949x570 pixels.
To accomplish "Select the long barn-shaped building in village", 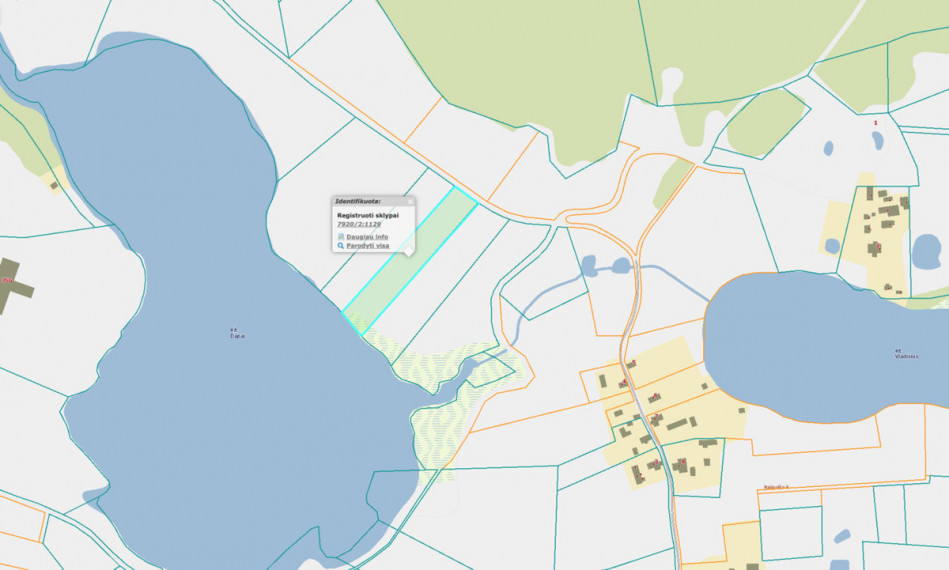I will [678, 424].
